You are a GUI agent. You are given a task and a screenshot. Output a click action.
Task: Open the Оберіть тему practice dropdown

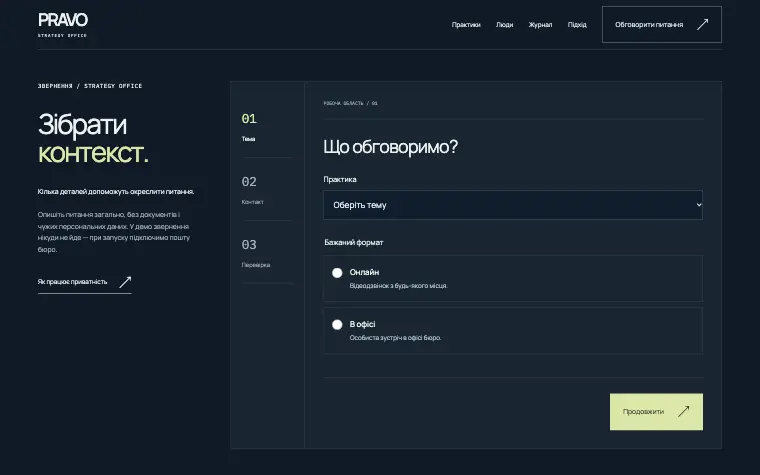(513, 205)
